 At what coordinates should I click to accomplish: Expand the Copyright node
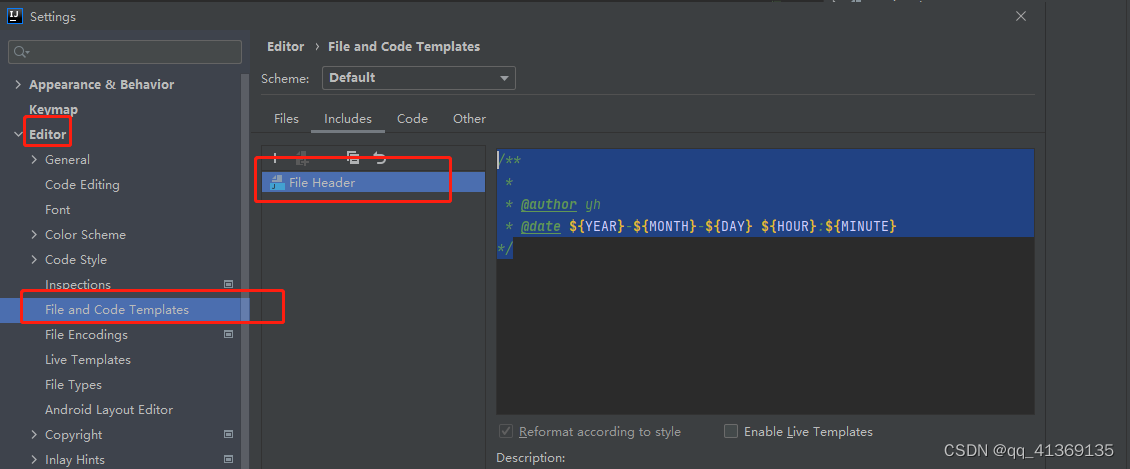click(34, 434)
